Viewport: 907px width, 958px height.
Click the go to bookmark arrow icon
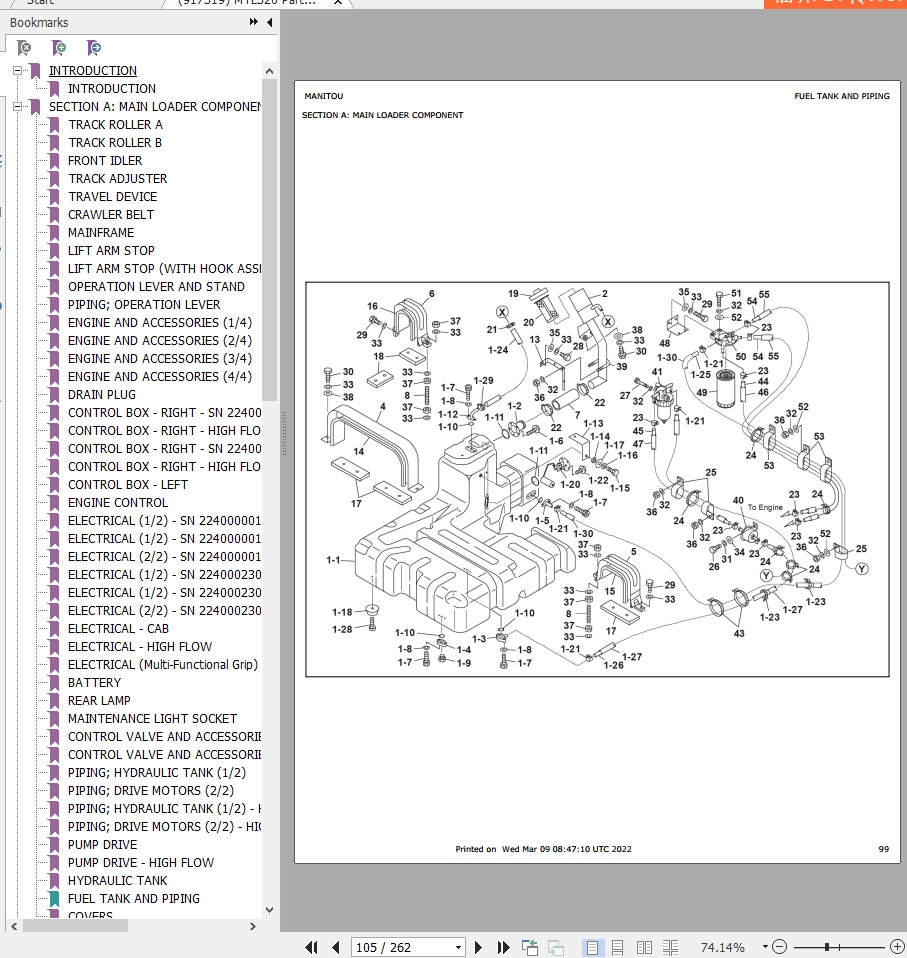(x=94, y=47)
